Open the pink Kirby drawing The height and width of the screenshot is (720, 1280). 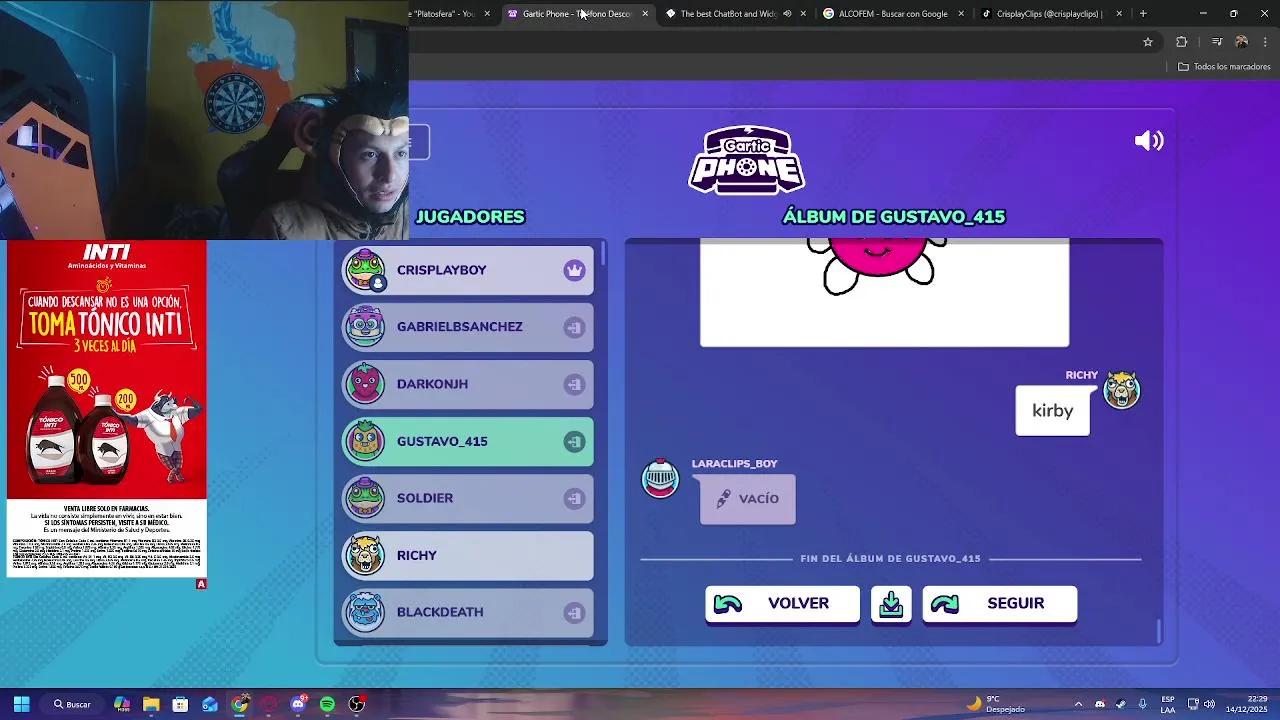click(884, 292)
